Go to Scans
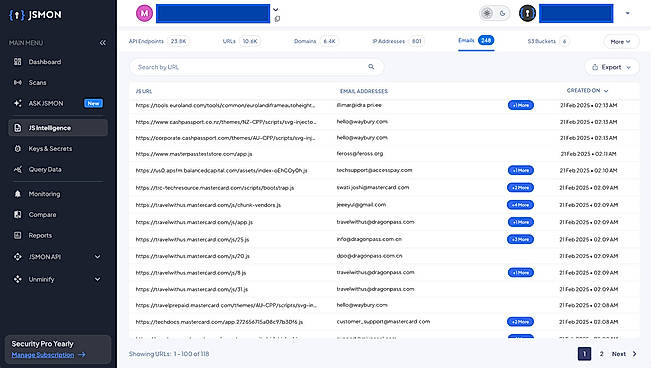This screenshot has height=368, width=651. (37, 83)
